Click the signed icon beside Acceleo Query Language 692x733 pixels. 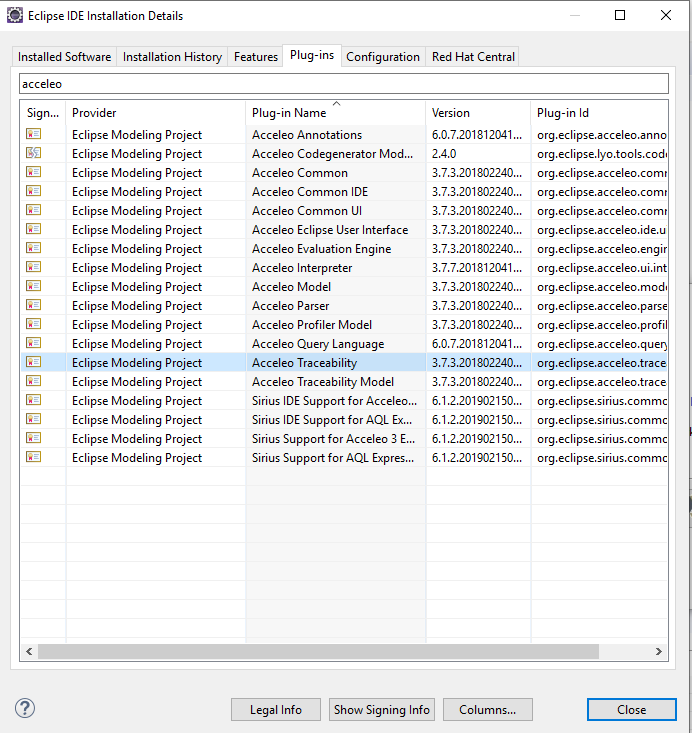pyautogui.click(x=33, y=344)
